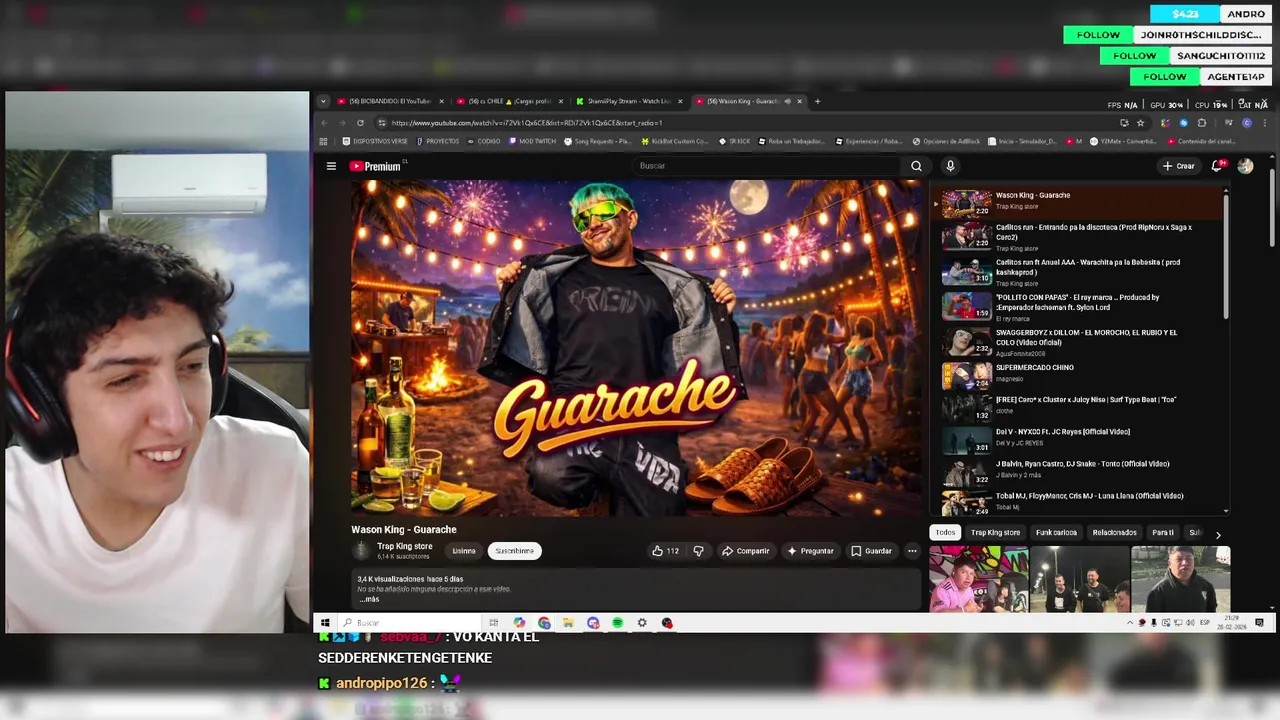Click the Crear button
Image resolution: width=1280 pixels, height=720 pixels.
click(1179, 166)
